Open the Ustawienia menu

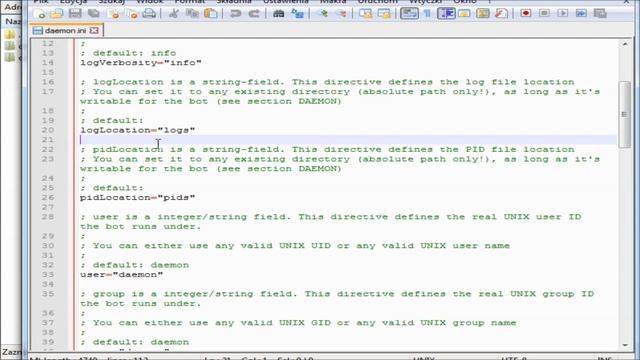(x=286, y=2)
